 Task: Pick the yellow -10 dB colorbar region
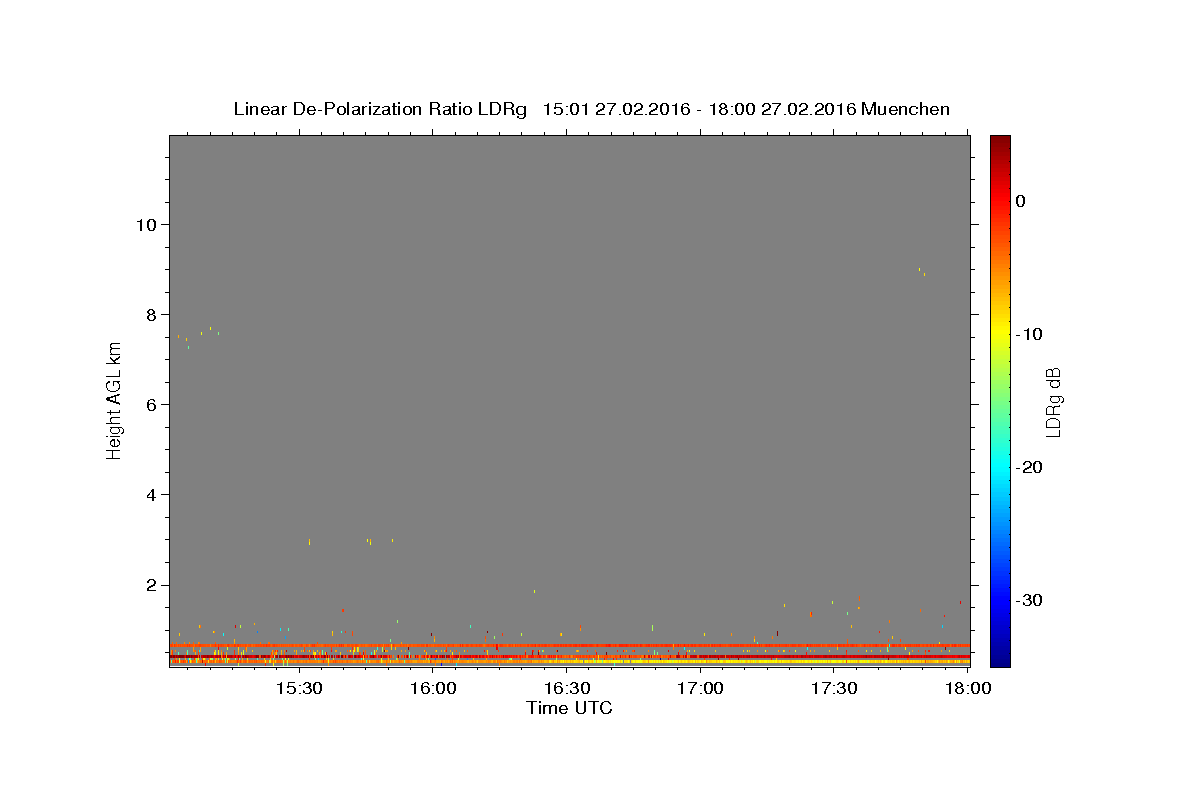1000,334
